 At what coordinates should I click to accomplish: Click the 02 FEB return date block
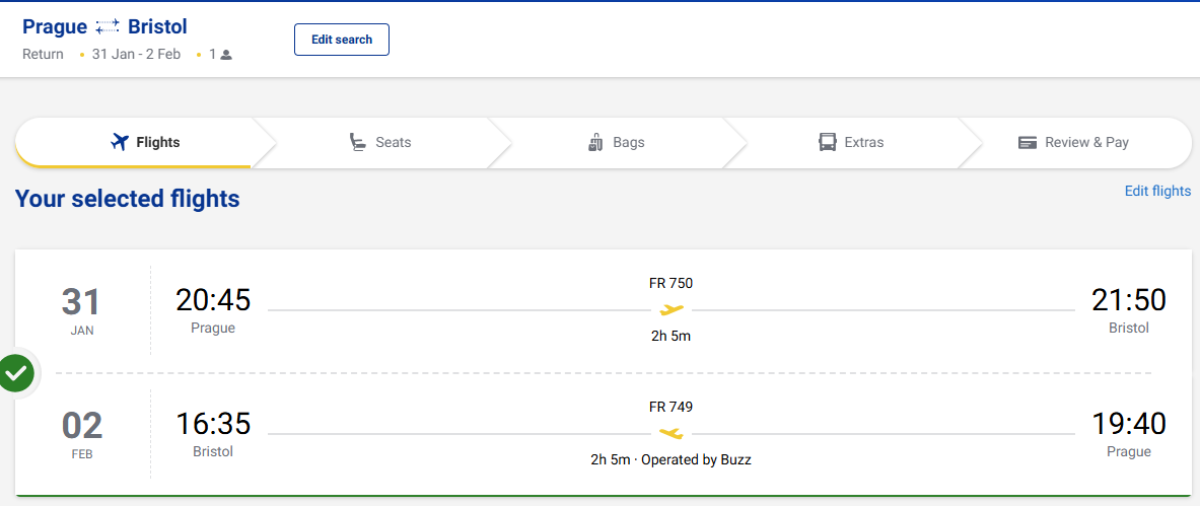(x=82, y=432)
